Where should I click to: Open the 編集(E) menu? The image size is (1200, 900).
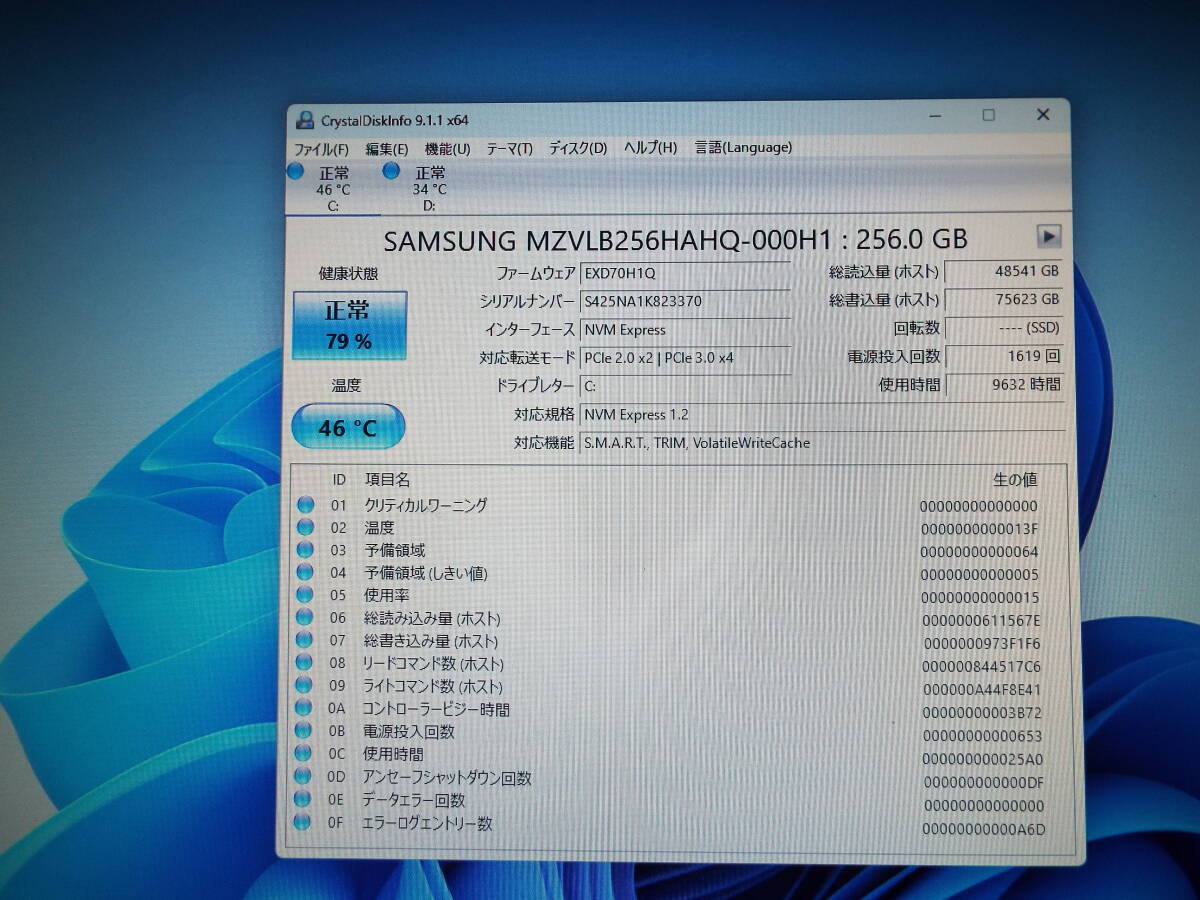(x=386, y=148)
